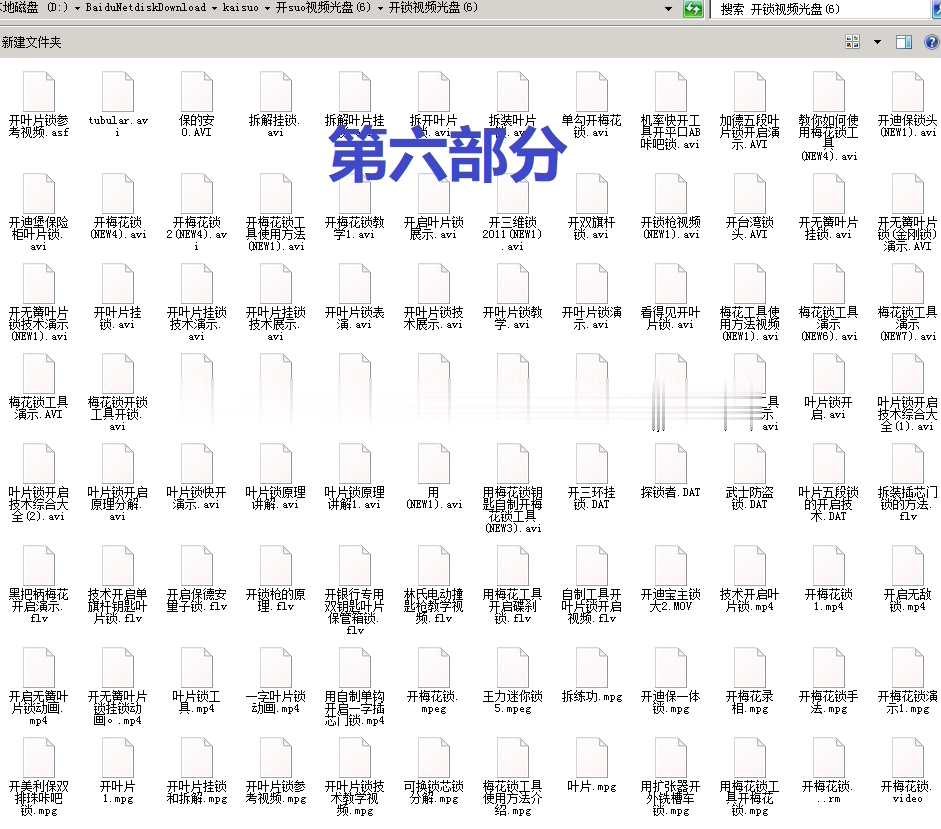This screenshot has width=941, height=829.
Task: Click the file name 叶片五段锁的开启技术.DAT
Action: pyautogui.click(x=829, y=504)
